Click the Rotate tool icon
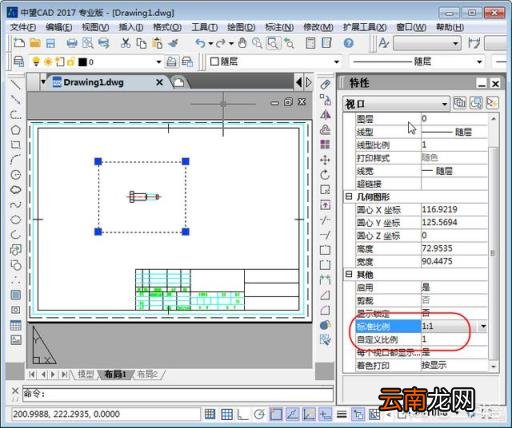512x428 pixels. [325, 175]
